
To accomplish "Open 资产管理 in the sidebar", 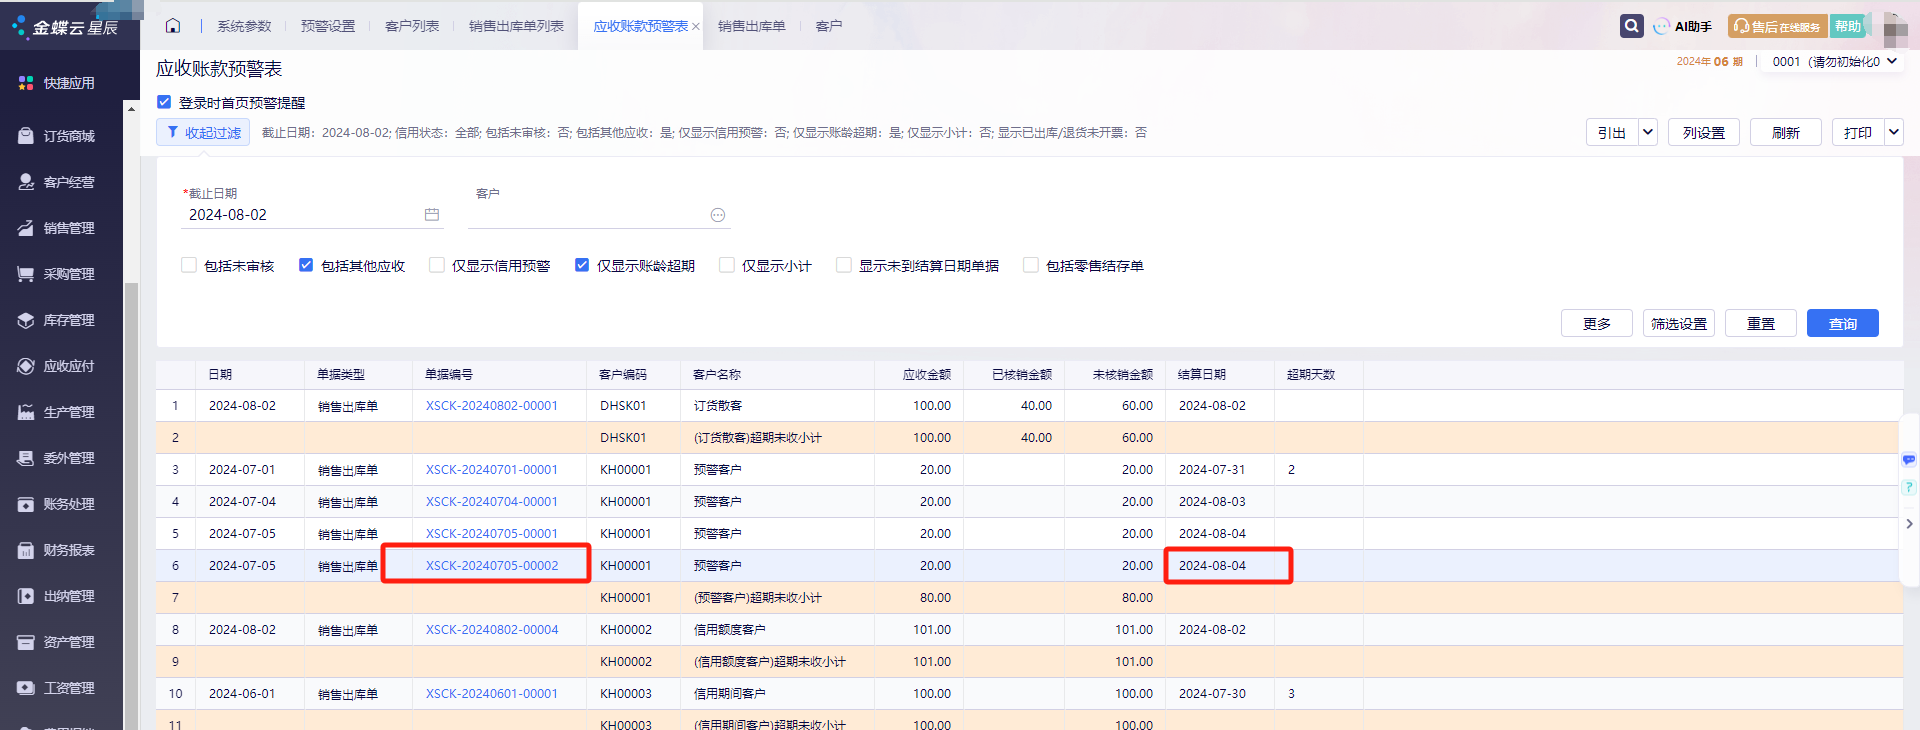I will click(57, 642).
